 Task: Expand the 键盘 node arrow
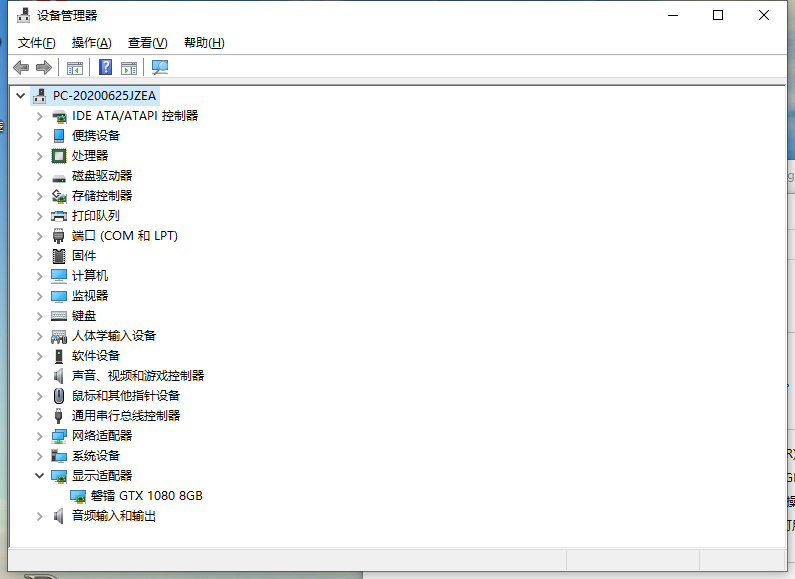pos(40,316)
